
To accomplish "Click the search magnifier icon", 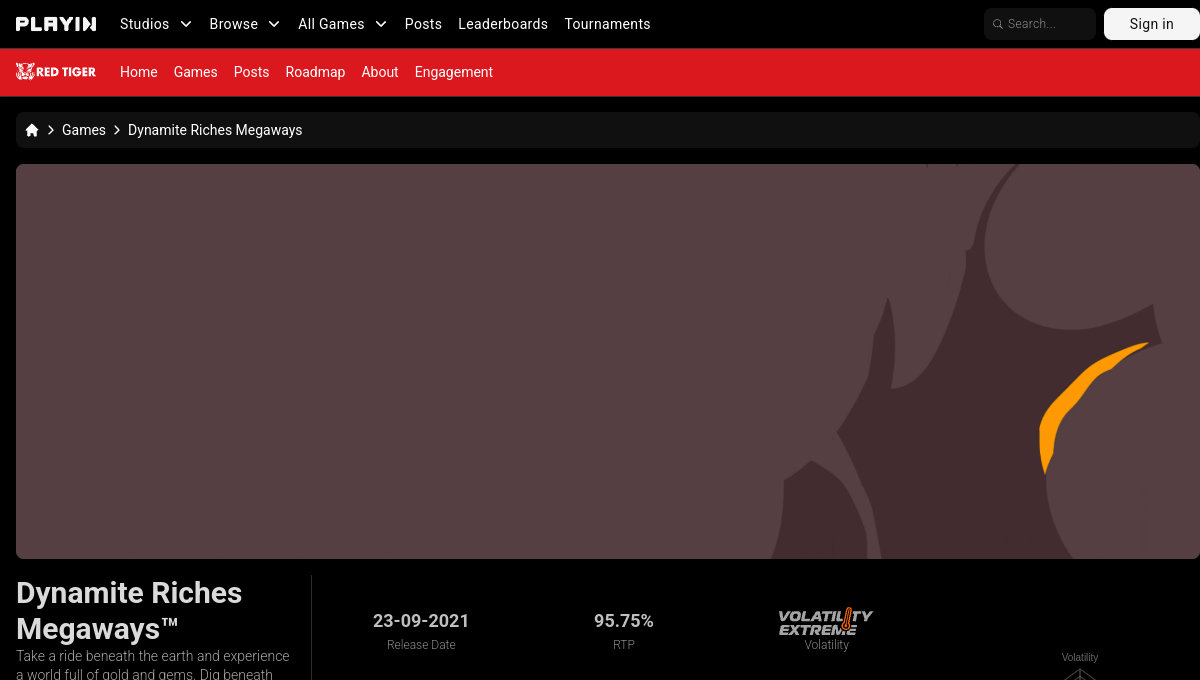I will click(997, 24).
